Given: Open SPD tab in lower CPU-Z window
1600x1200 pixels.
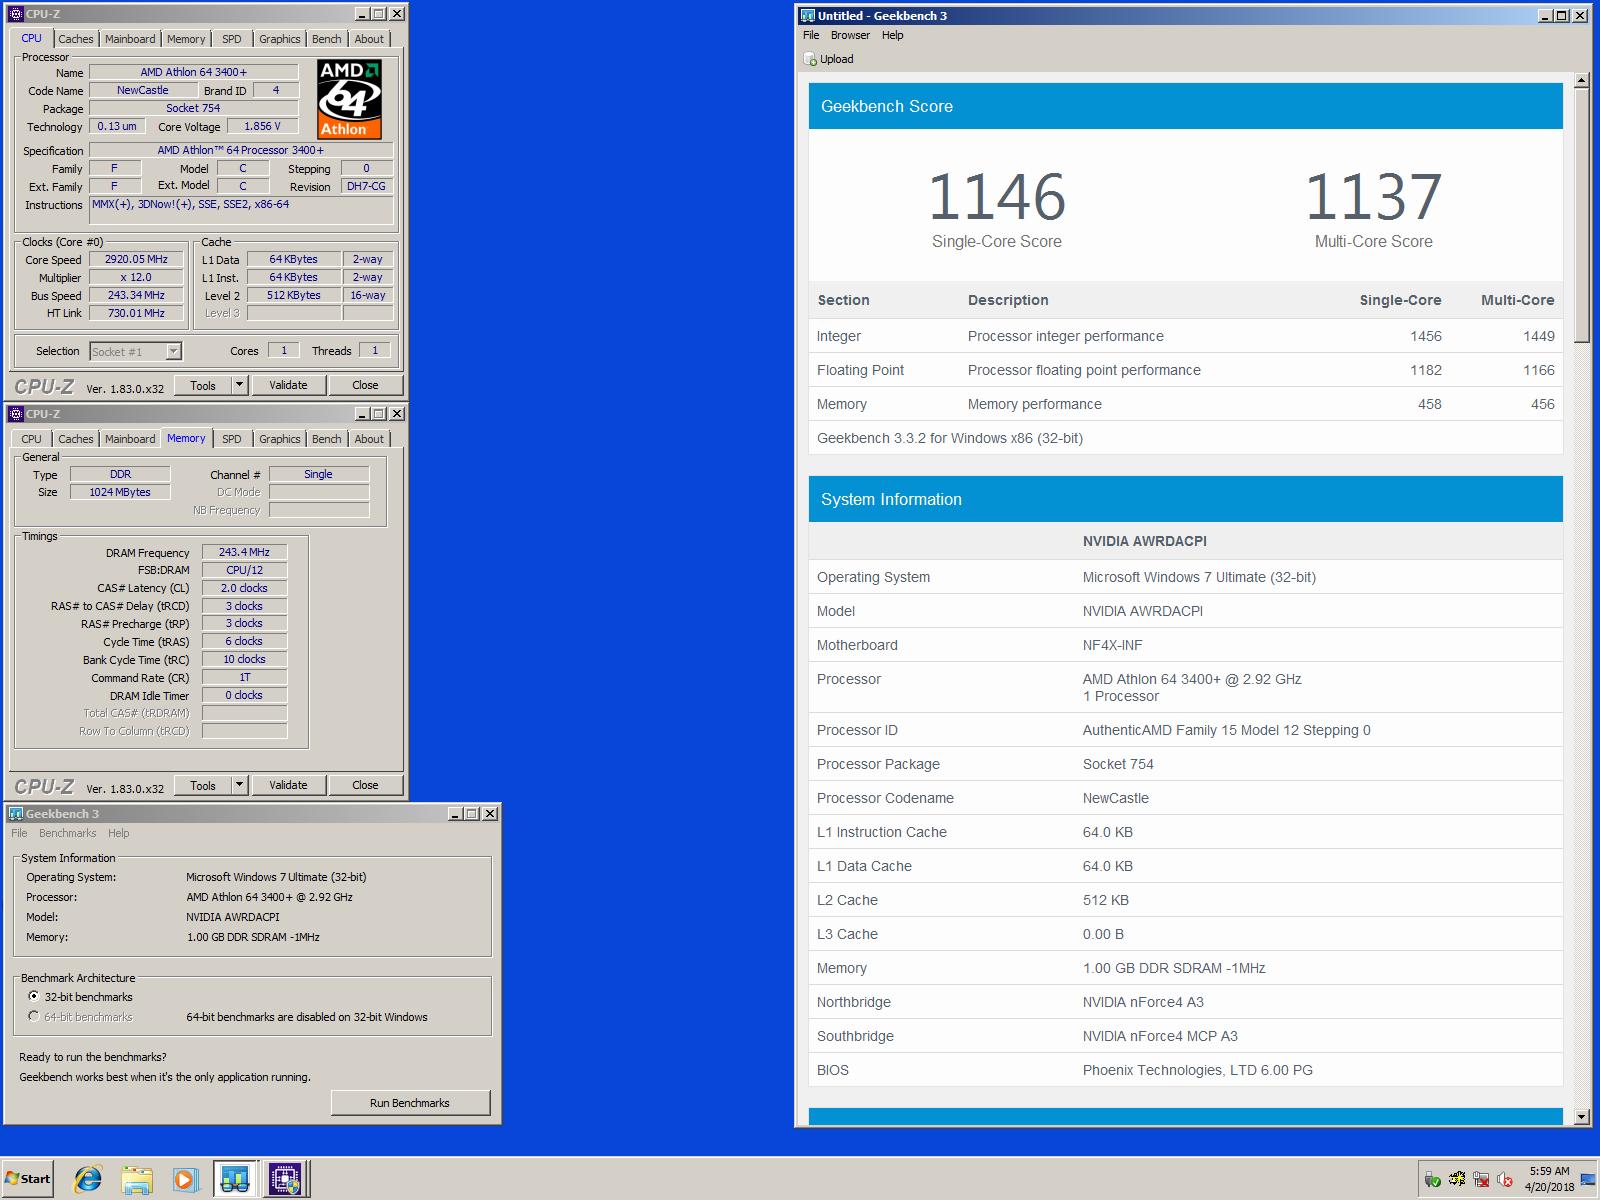Looking at the screenshot, I should 232,439.
